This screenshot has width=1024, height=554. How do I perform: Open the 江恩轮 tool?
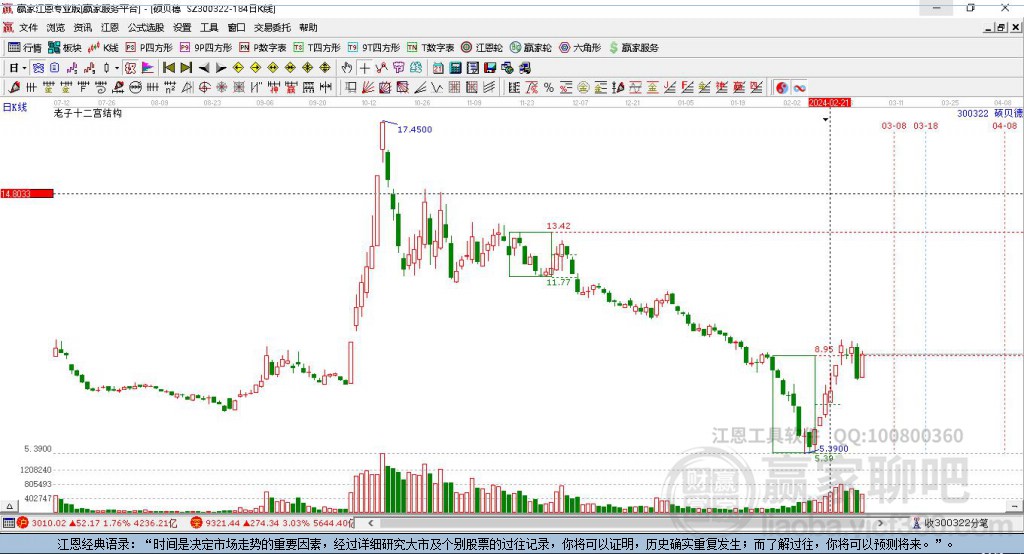[482, 48]
